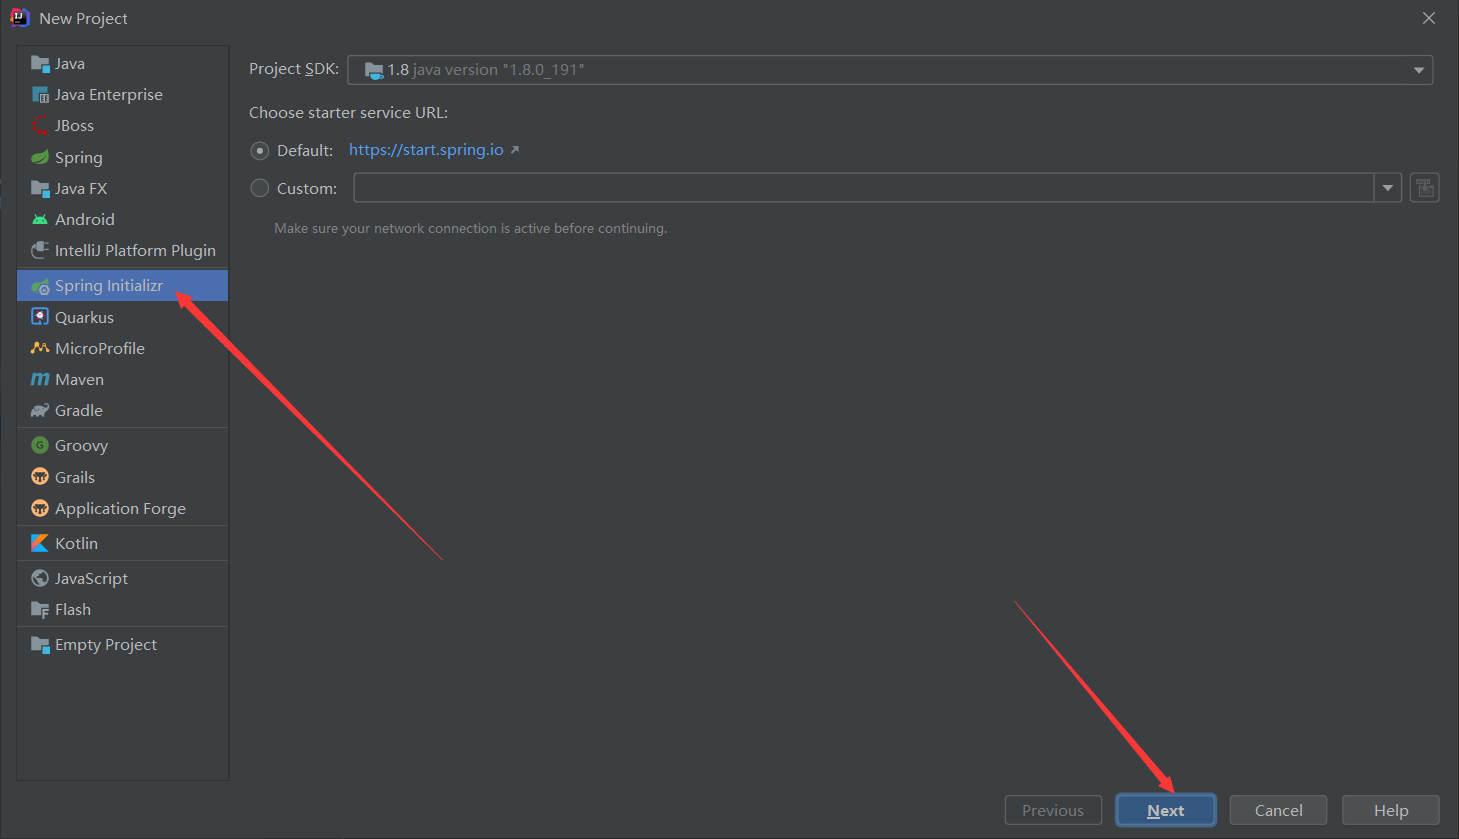The width and height of the screenshot is (1459, 839).
Task: Click the Kotlin K icon
Action: (40, 543)
